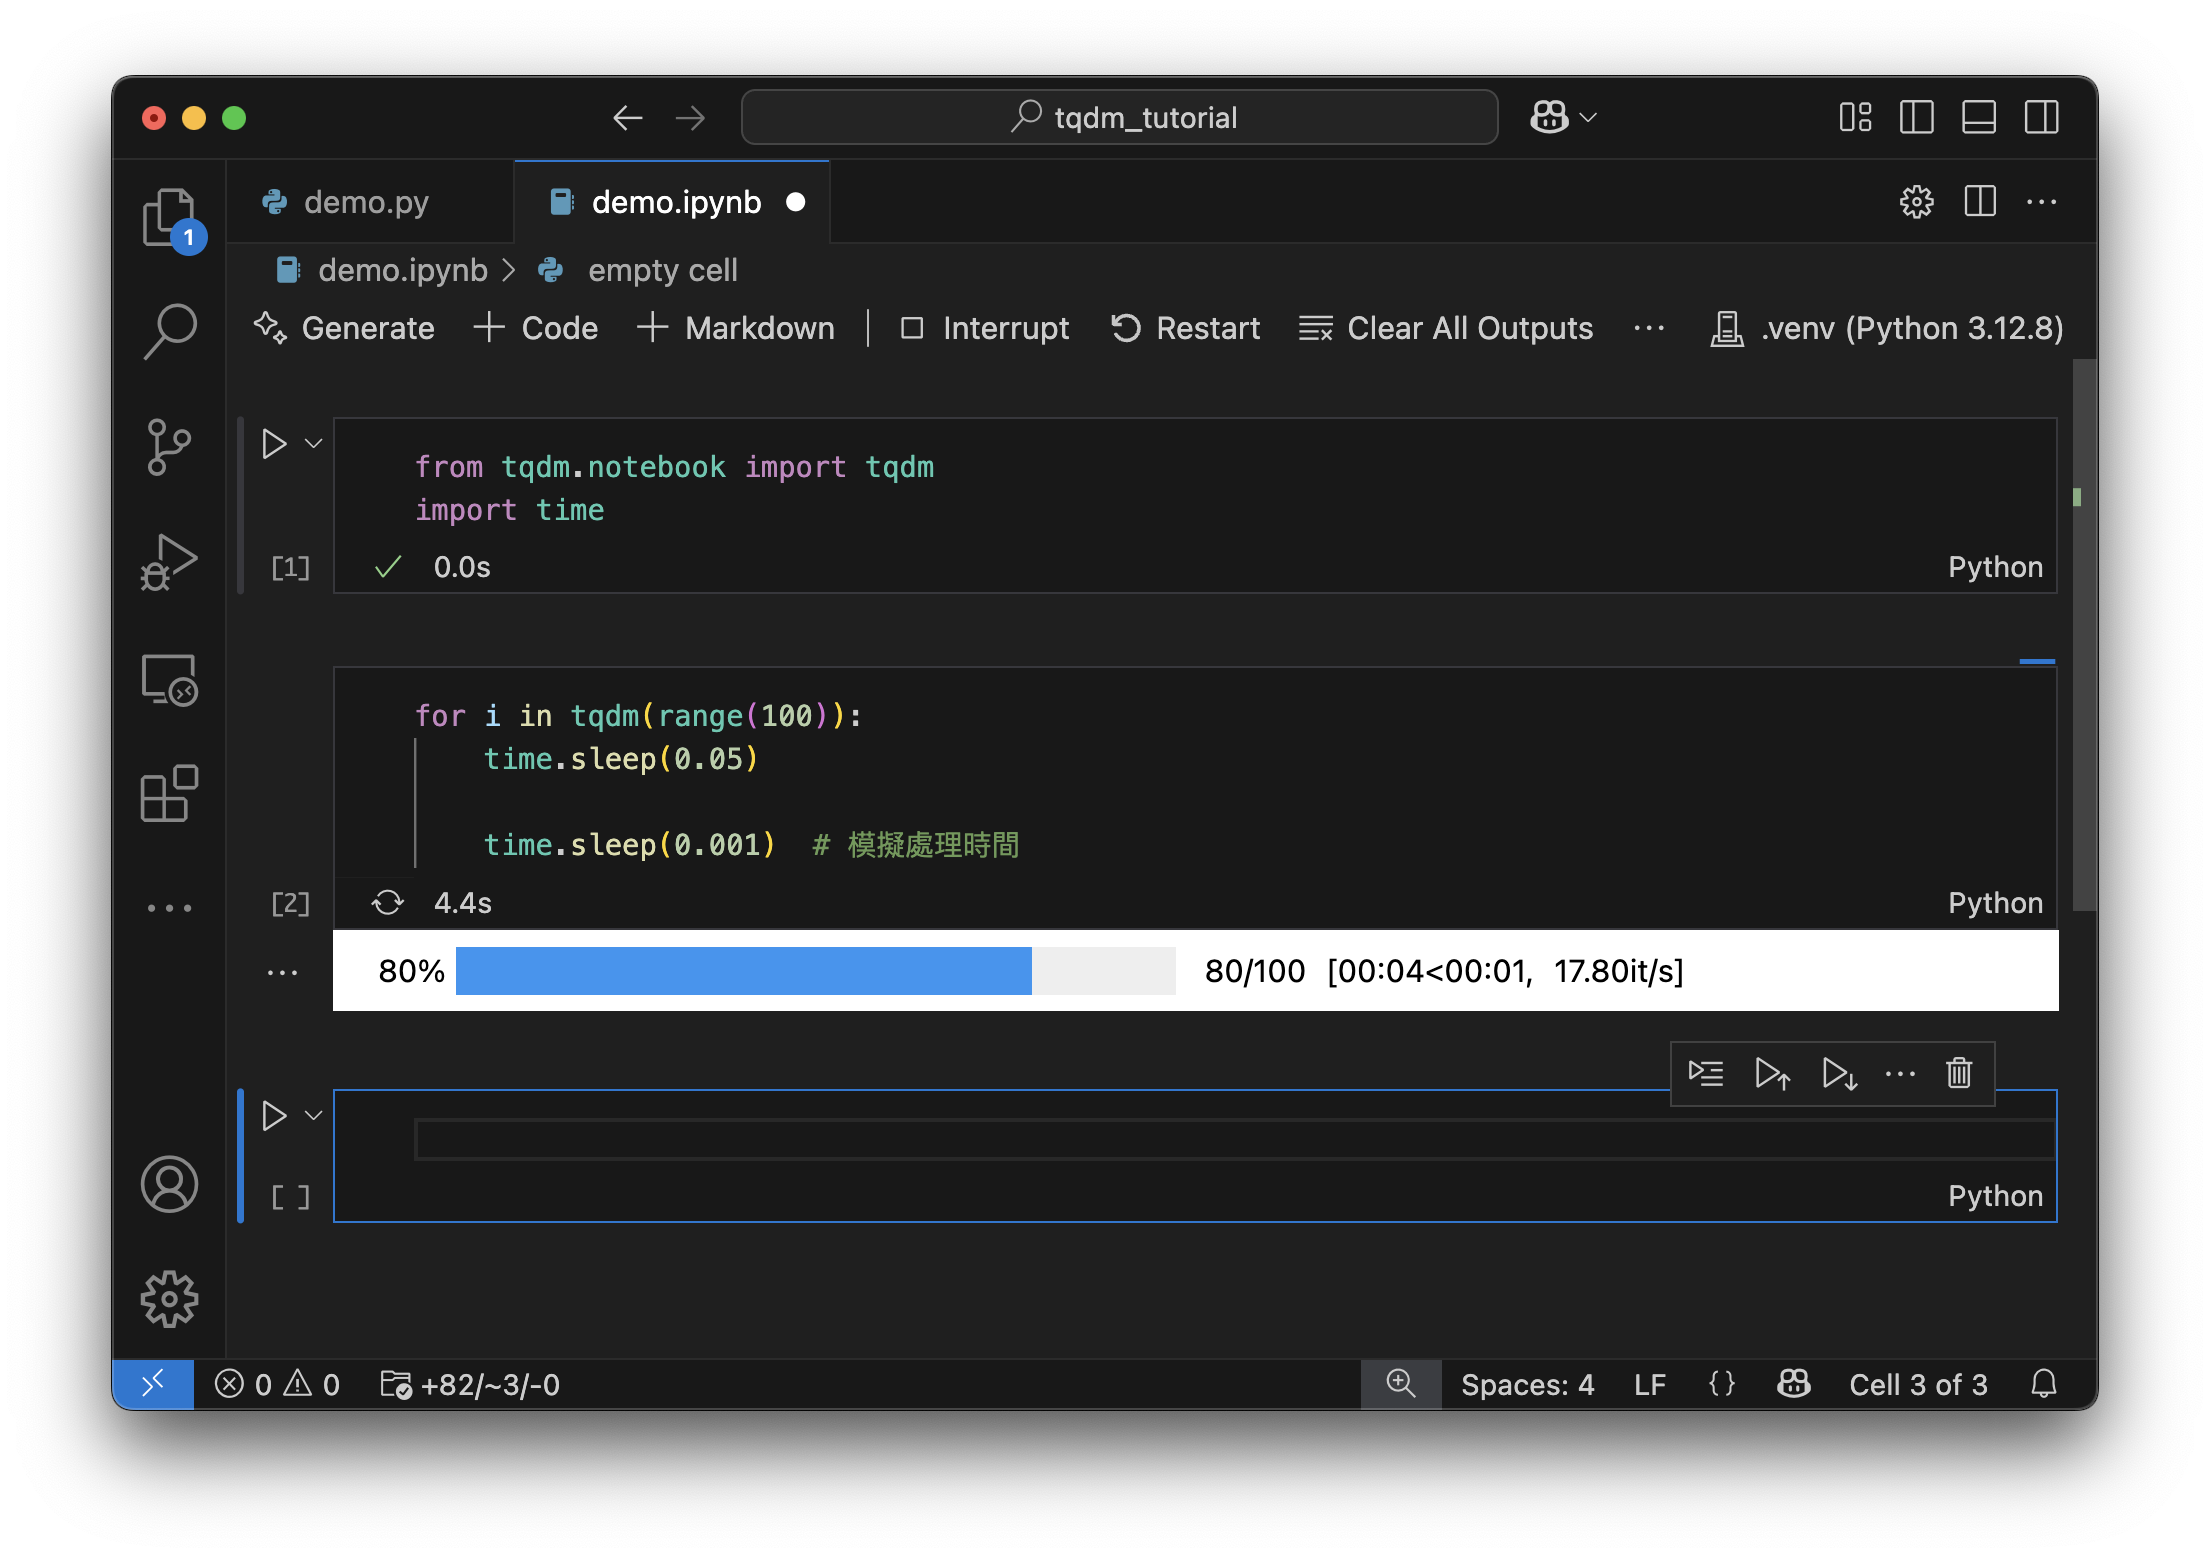The width and height of the screenshot is (2210, 1558).
Task: Click the tqdm 80% progress bar
Action: click(x=815, y=971)
